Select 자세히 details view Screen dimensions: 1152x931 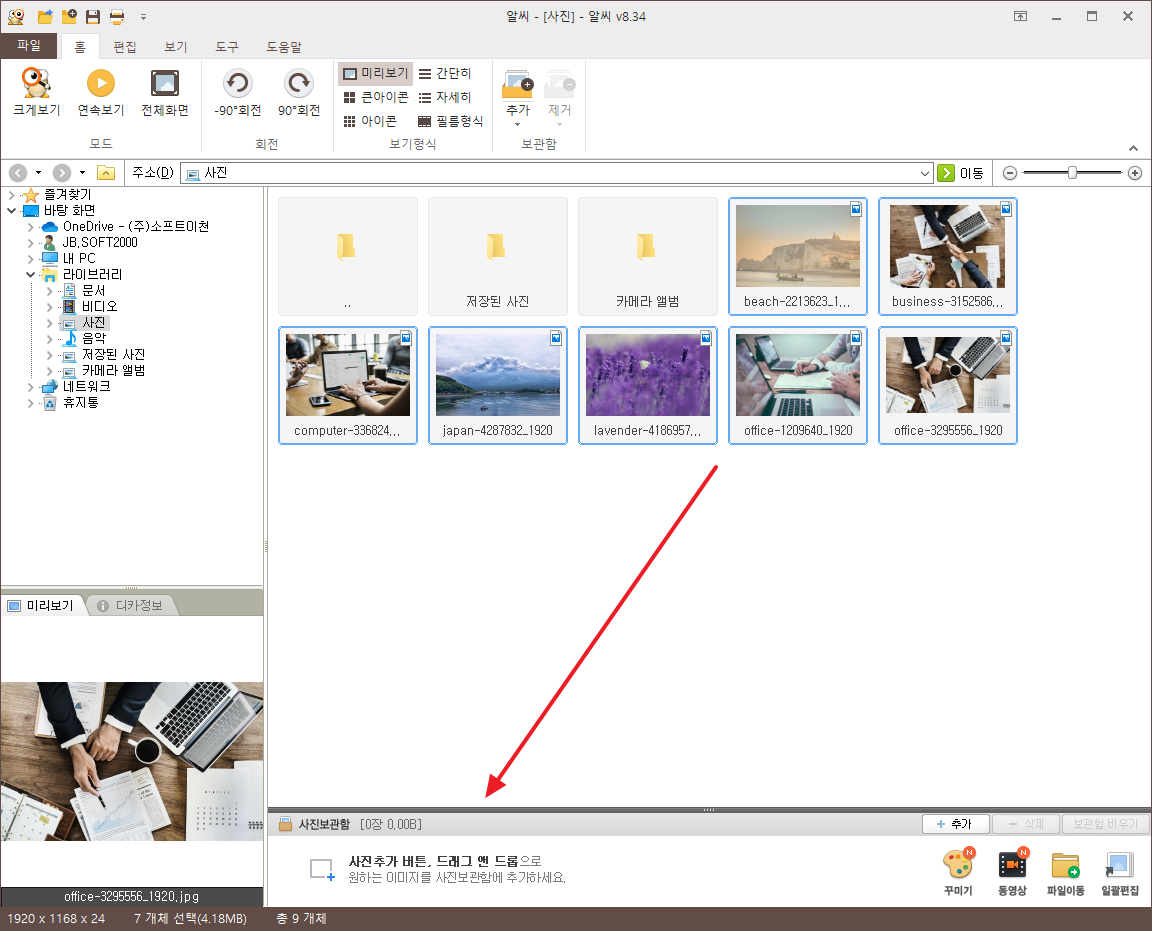point(445,97)
